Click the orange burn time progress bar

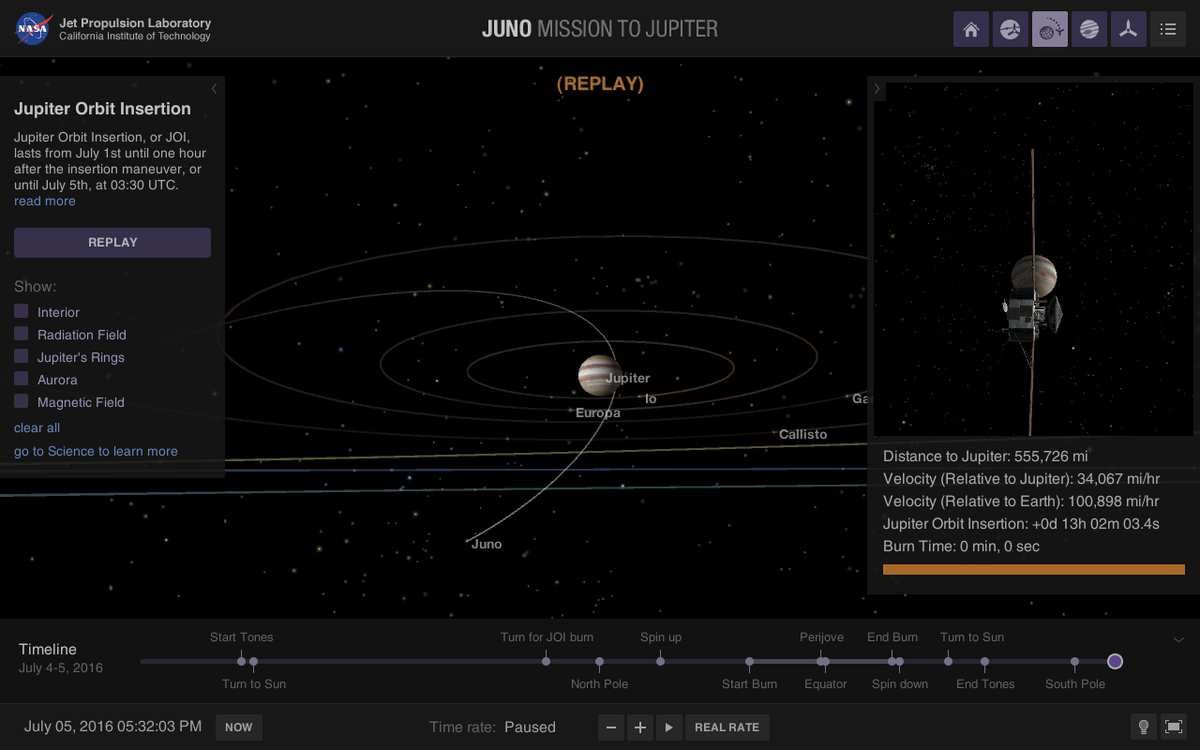click(1034, 569)
